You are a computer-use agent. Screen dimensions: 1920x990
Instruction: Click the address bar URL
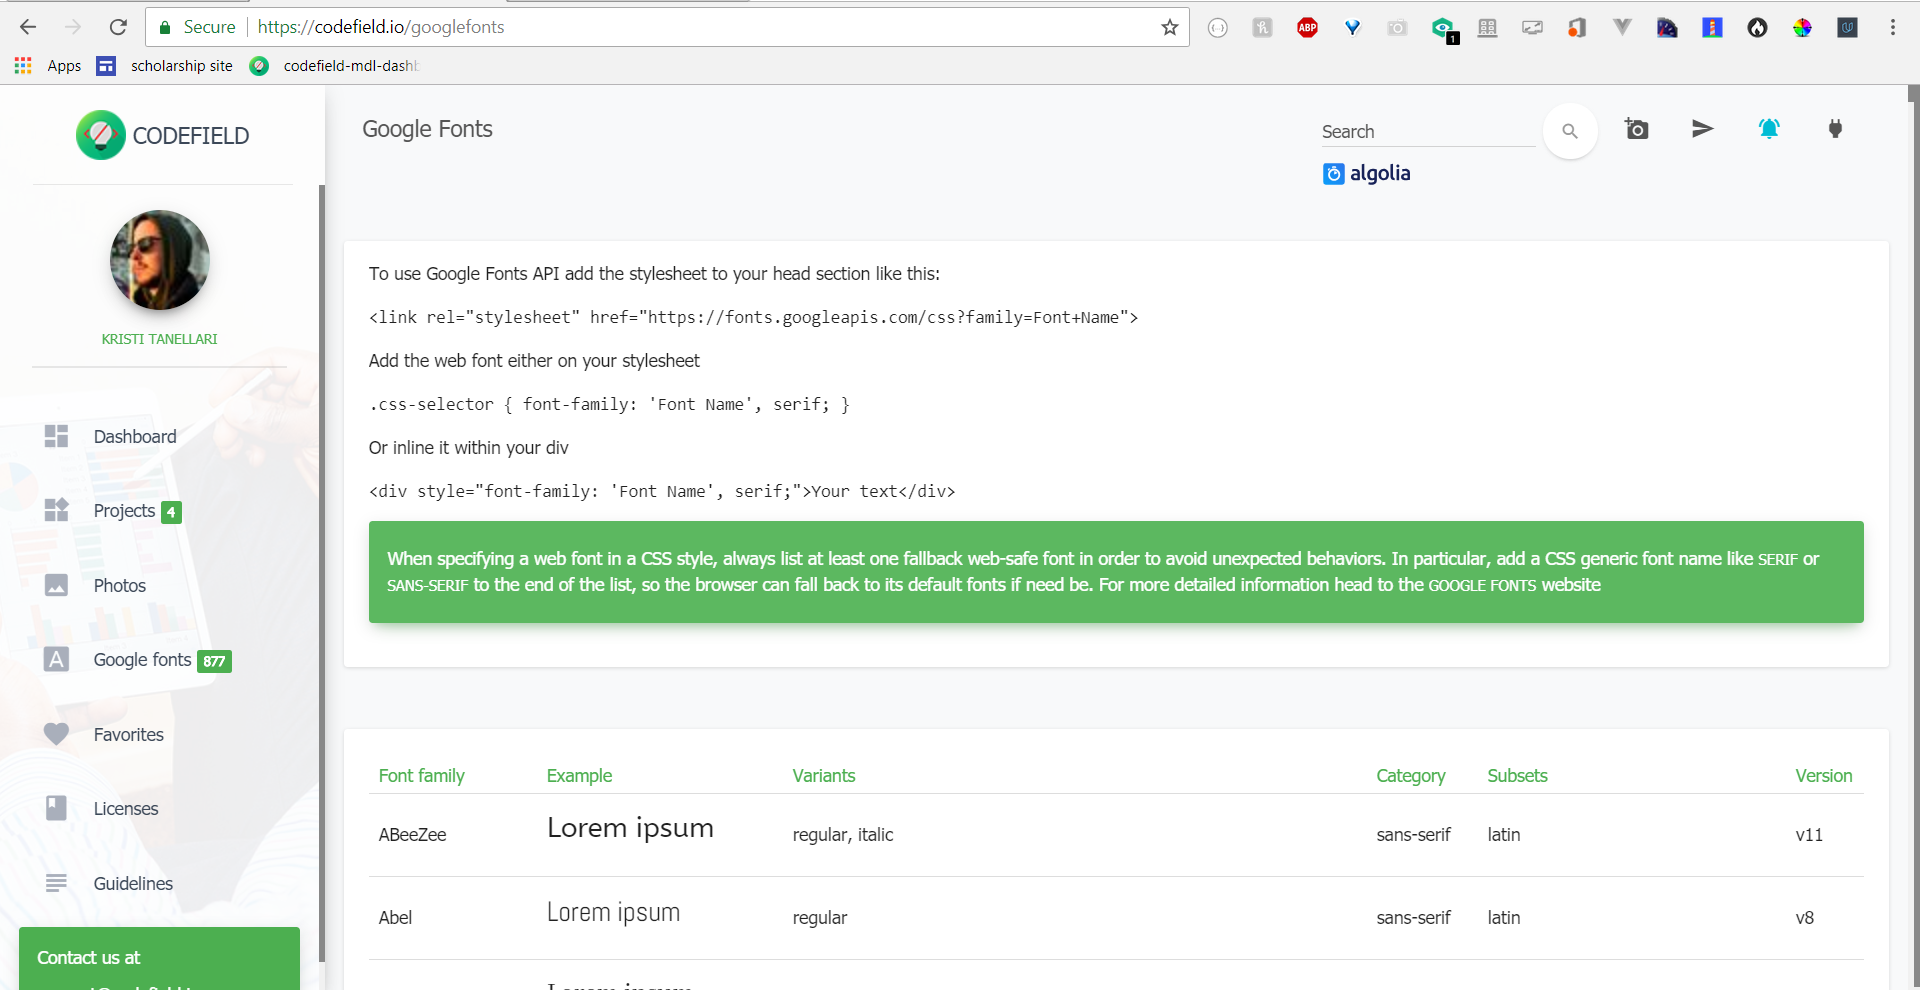click(381, 27)
